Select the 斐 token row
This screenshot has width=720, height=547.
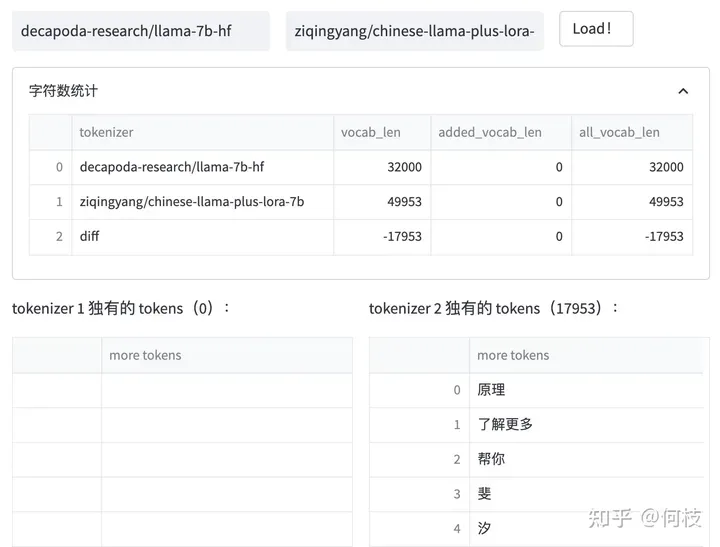536,494
